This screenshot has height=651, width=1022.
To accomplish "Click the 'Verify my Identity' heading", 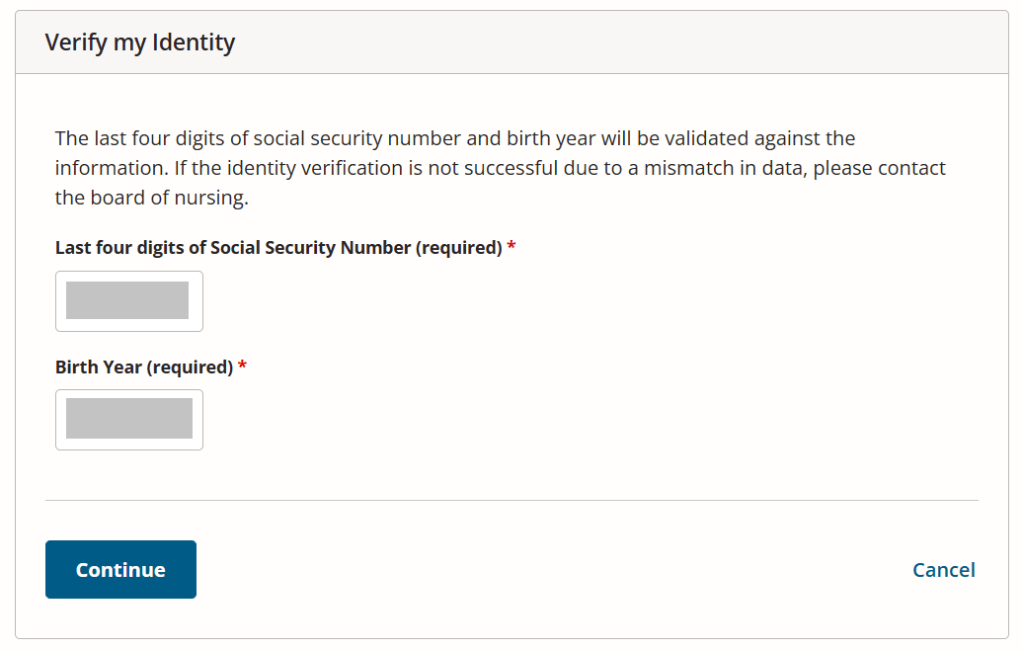I will 140,43.
